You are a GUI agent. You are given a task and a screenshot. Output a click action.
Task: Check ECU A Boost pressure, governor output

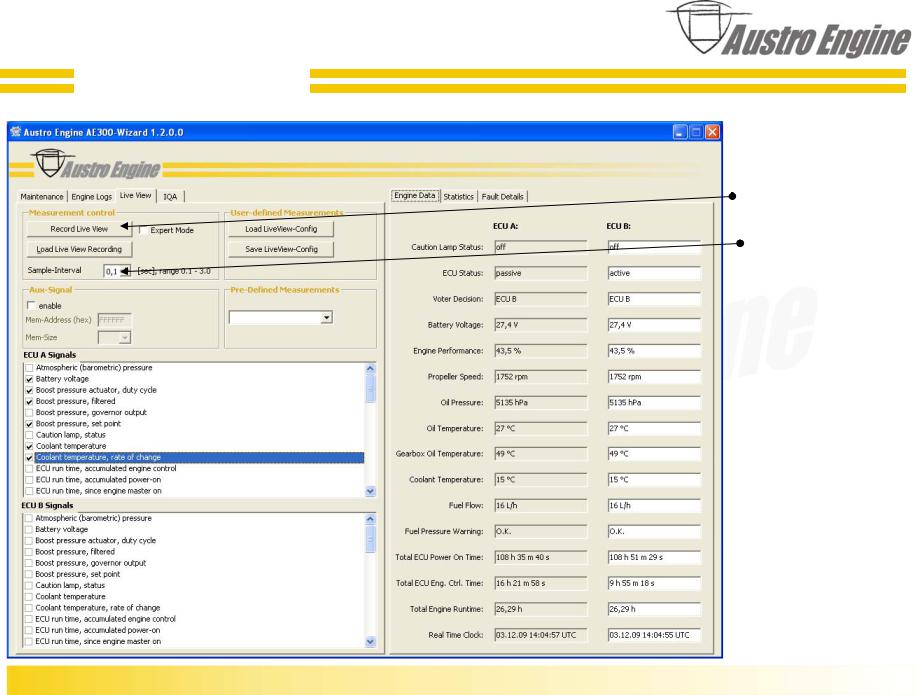click(x=29, y=413)
